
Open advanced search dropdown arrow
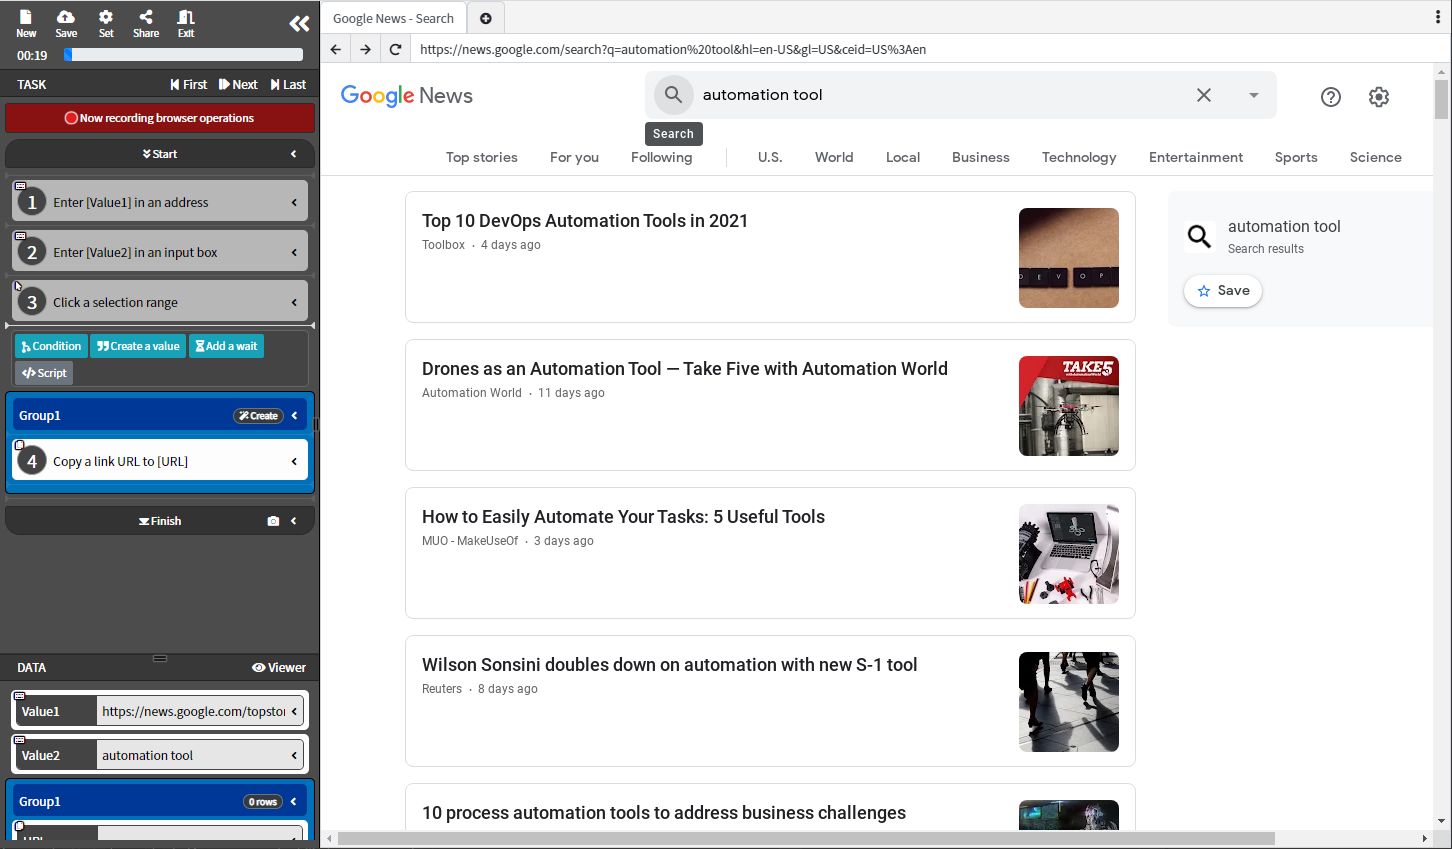point(1253,95)
